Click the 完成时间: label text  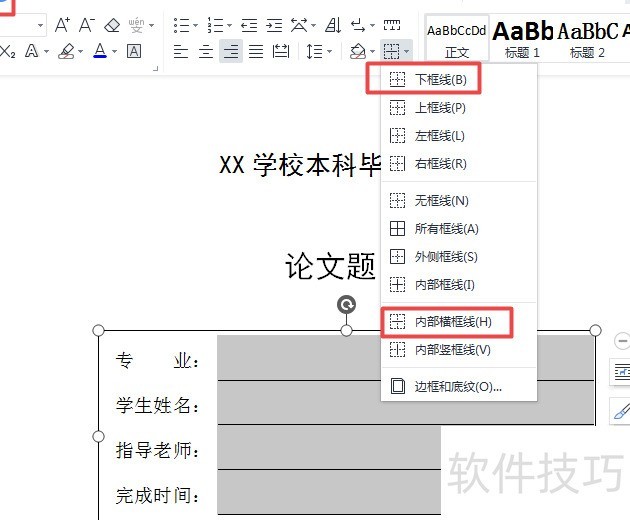pos(157,495)
